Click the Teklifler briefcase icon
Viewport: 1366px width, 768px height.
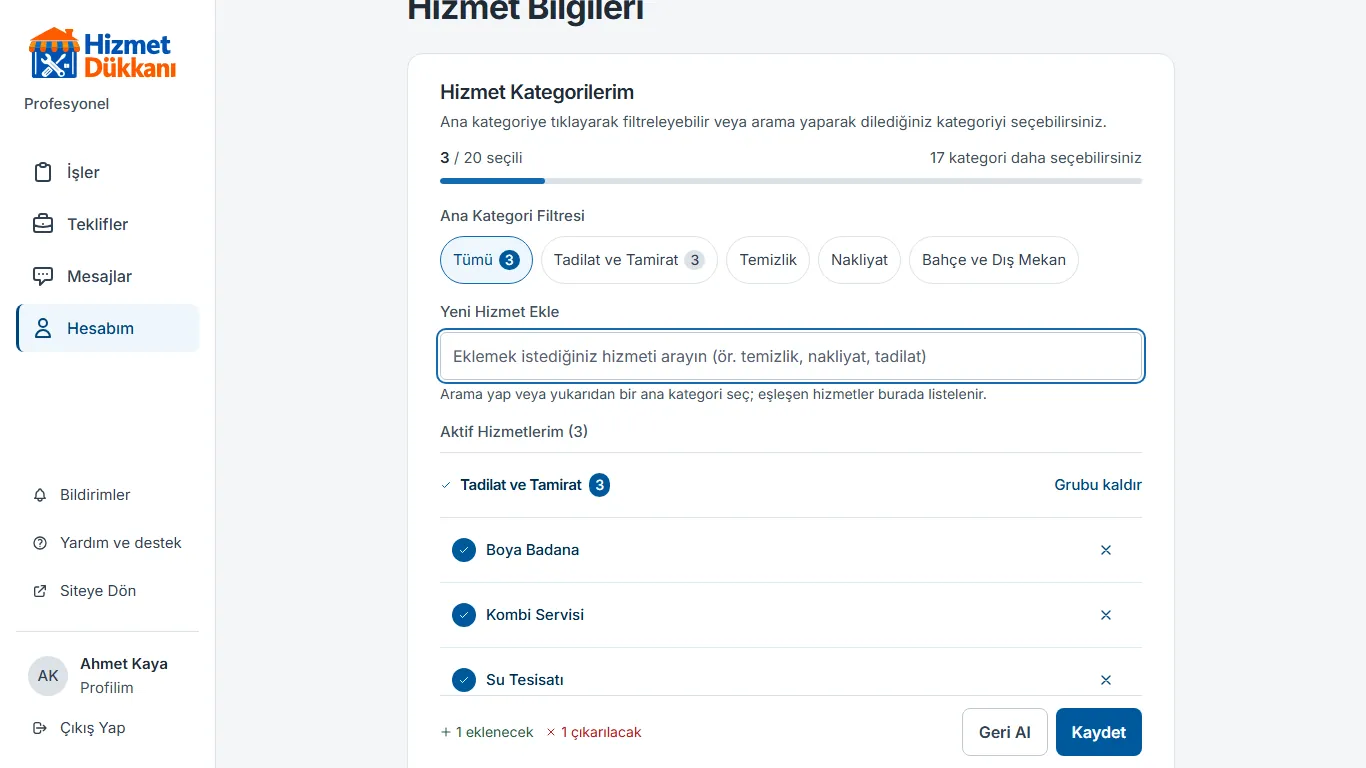(43, 224)
